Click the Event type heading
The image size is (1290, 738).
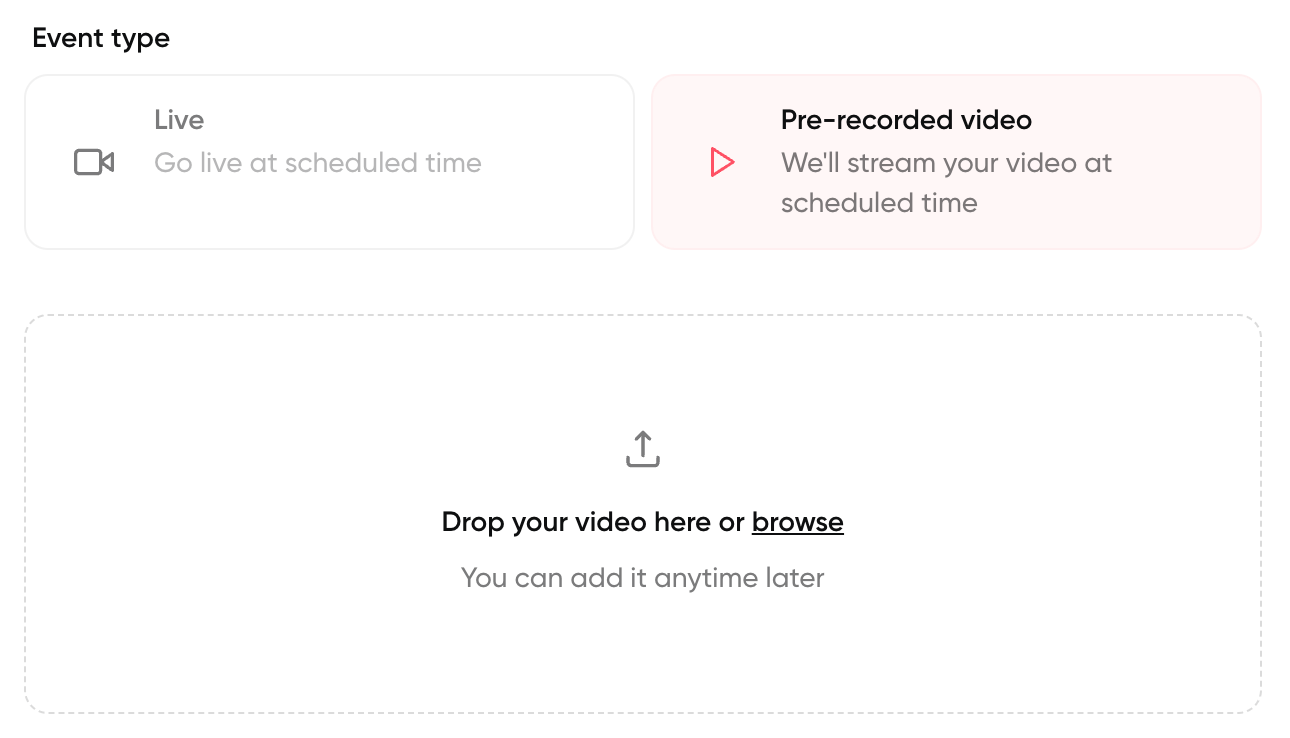(x=100, y=38)
